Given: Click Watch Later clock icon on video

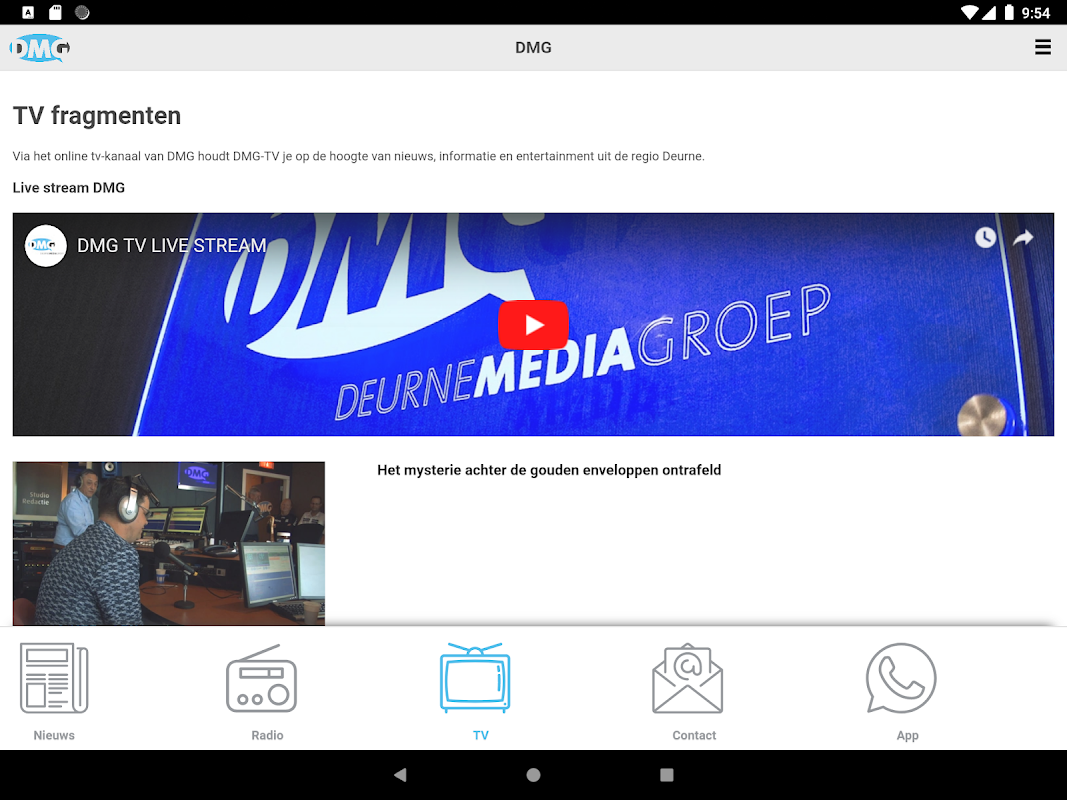Looking at the screenshot, I should click(x=985, y=237).
